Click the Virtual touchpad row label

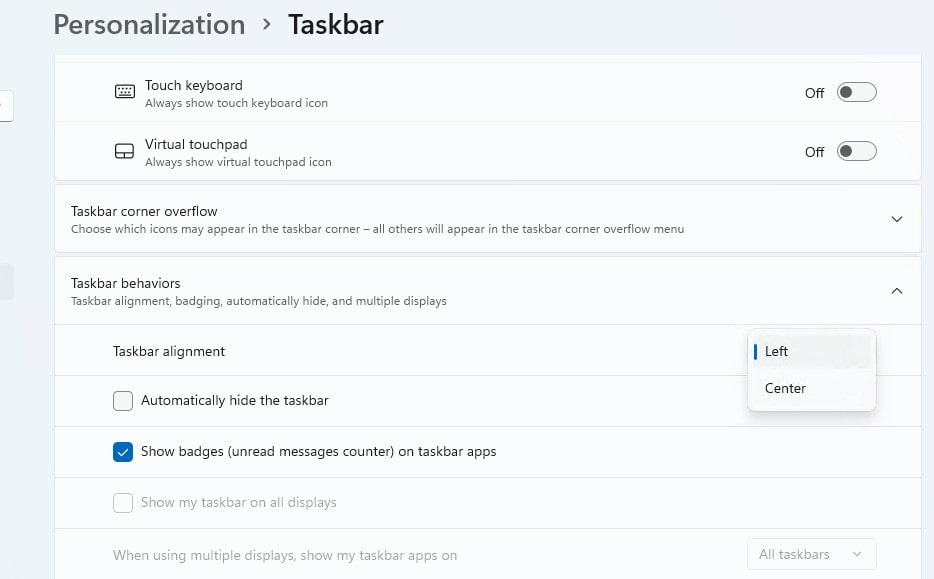click(196, 145)
